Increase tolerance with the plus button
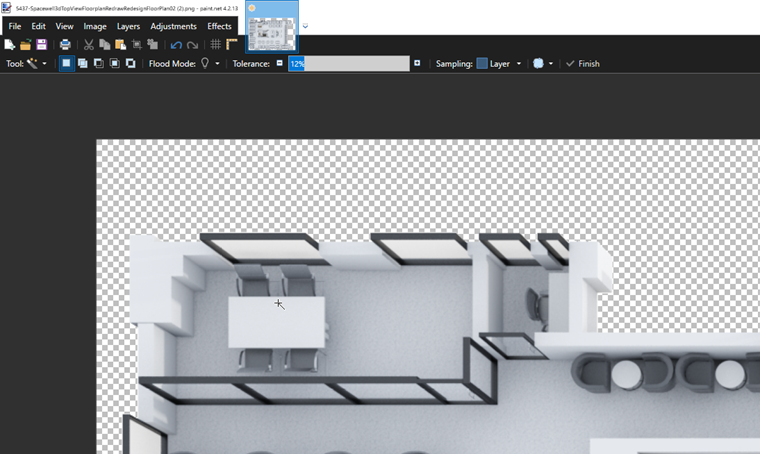The height and width of the screenshot is (454, 760). (x=417, y=63)
